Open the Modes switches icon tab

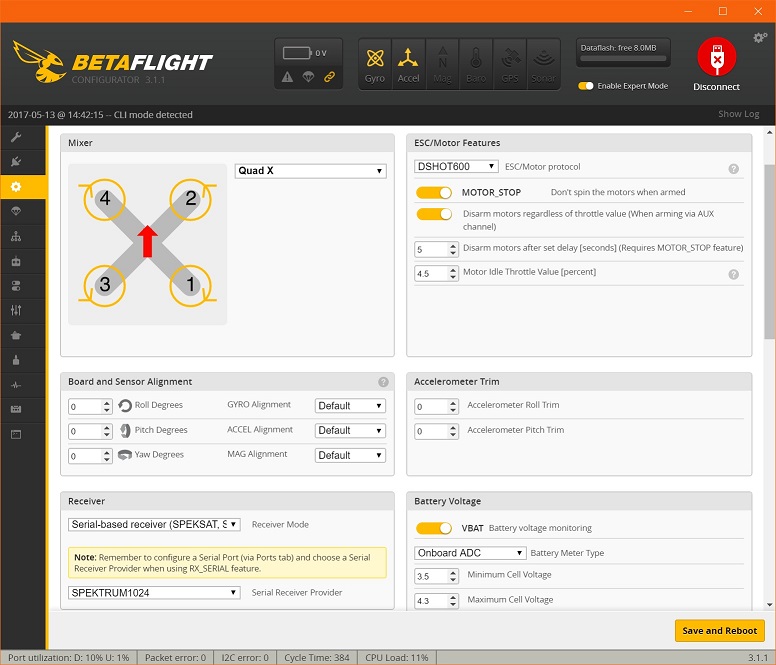point(16,285)
